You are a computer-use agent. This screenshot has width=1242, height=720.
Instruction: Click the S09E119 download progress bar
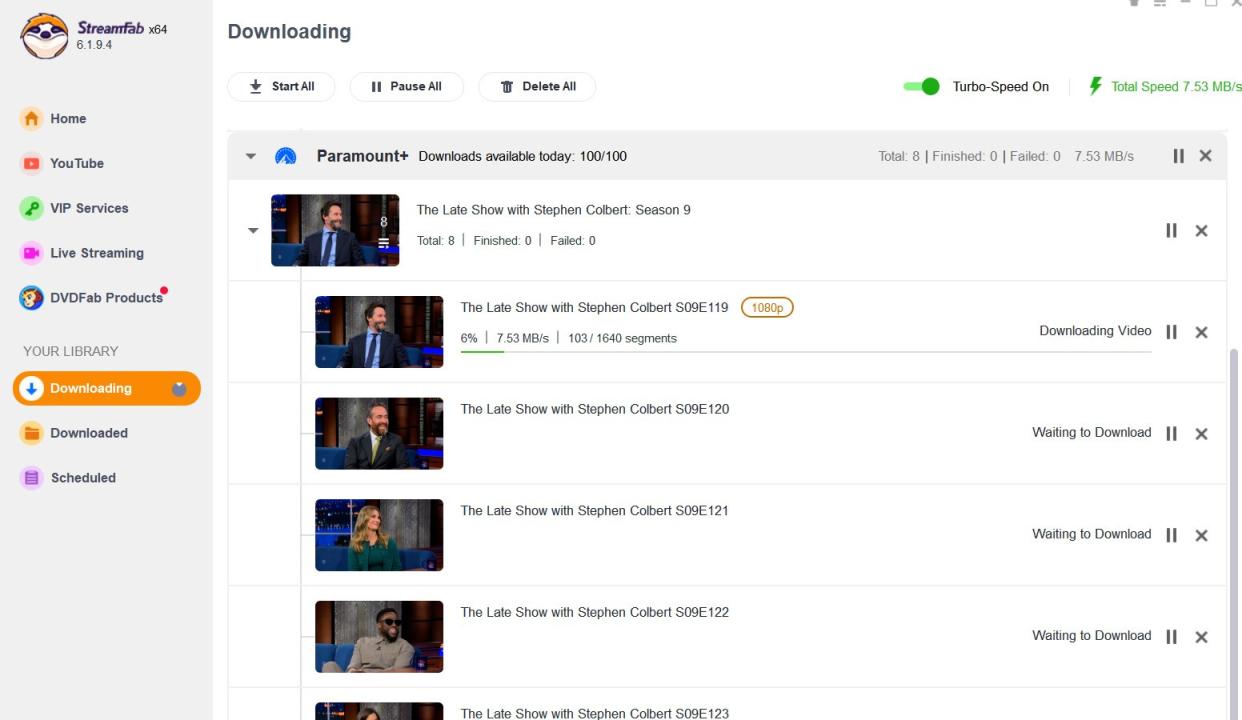click(x=806, y=351)
